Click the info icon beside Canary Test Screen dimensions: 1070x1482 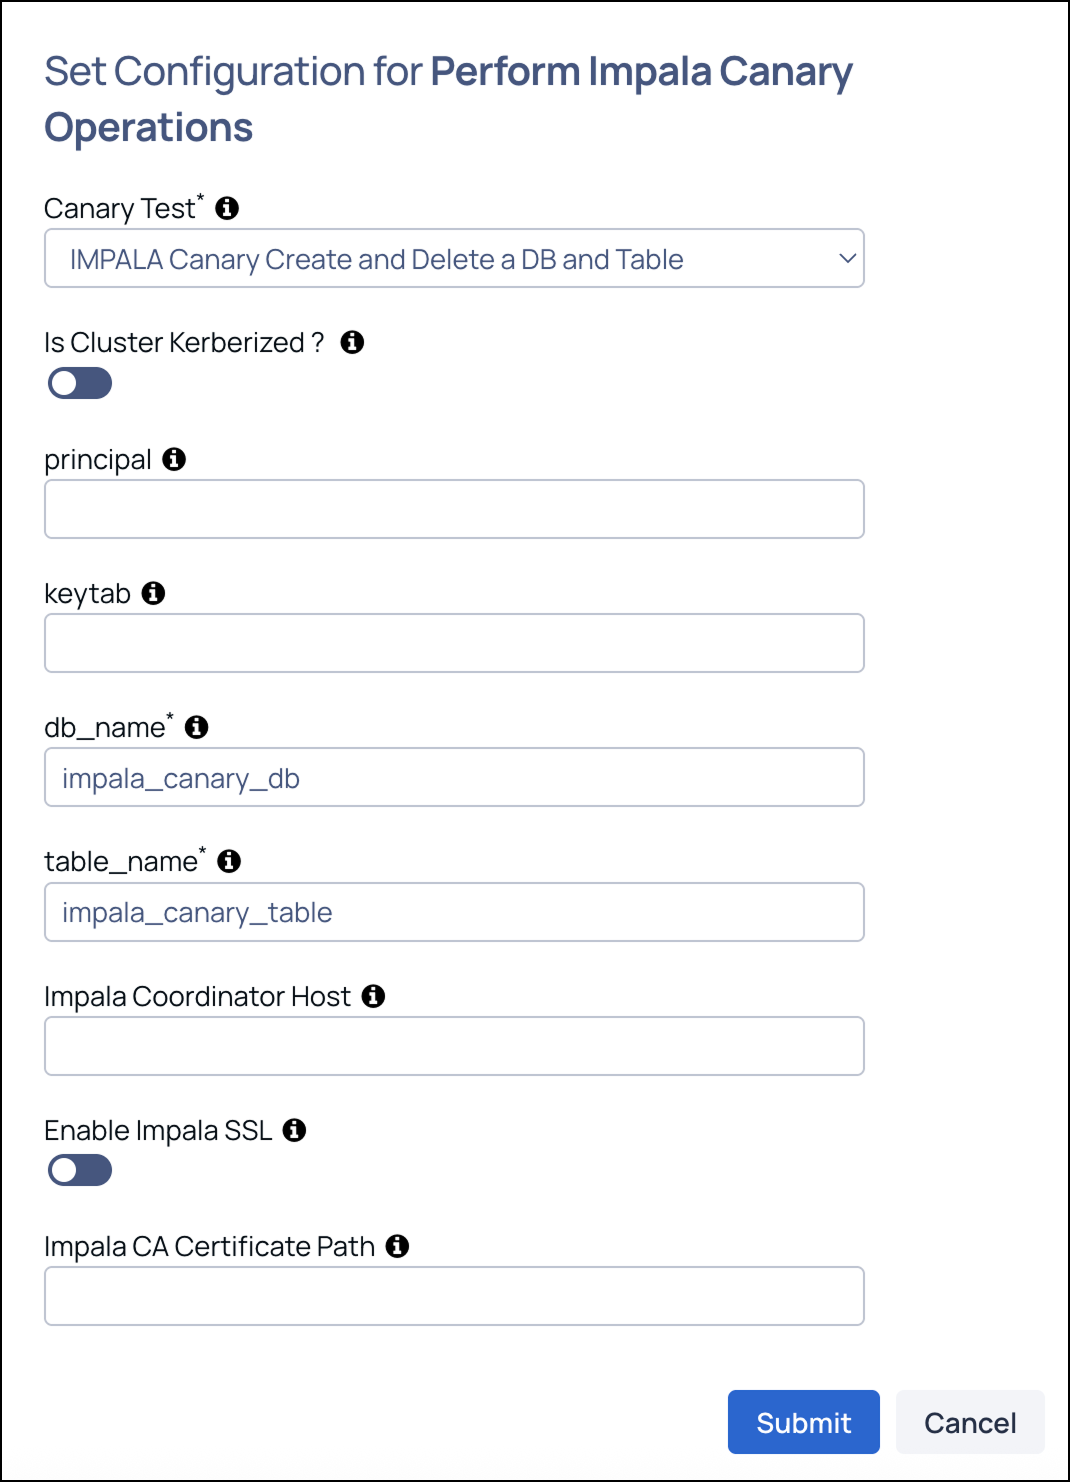[x=227, y=208]
